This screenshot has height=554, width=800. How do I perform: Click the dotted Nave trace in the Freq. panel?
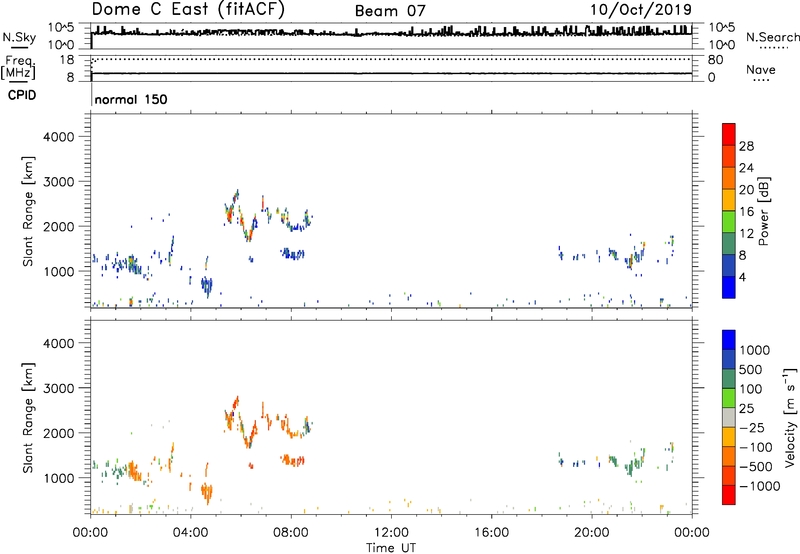click(x=391, y=59)
